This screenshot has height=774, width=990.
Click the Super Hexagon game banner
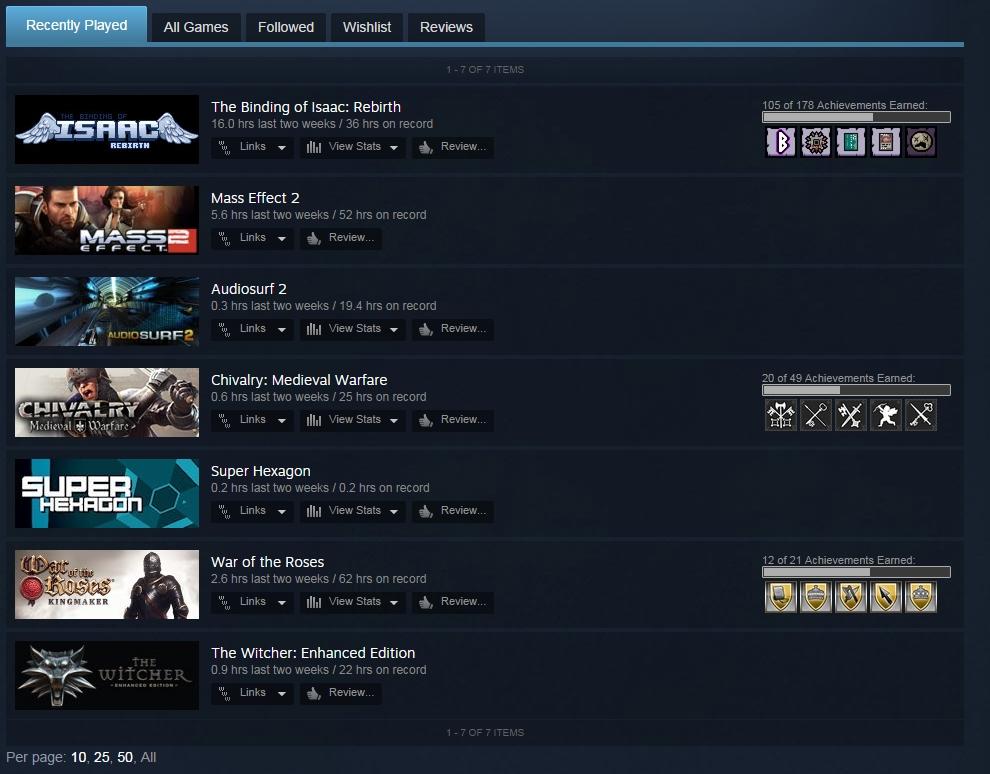(x=107, y=493)
